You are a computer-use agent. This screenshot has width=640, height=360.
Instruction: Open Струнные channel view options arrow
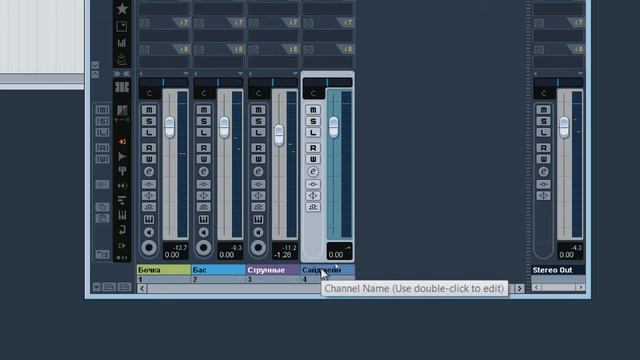pyautogui.click(x=295, y=73)
